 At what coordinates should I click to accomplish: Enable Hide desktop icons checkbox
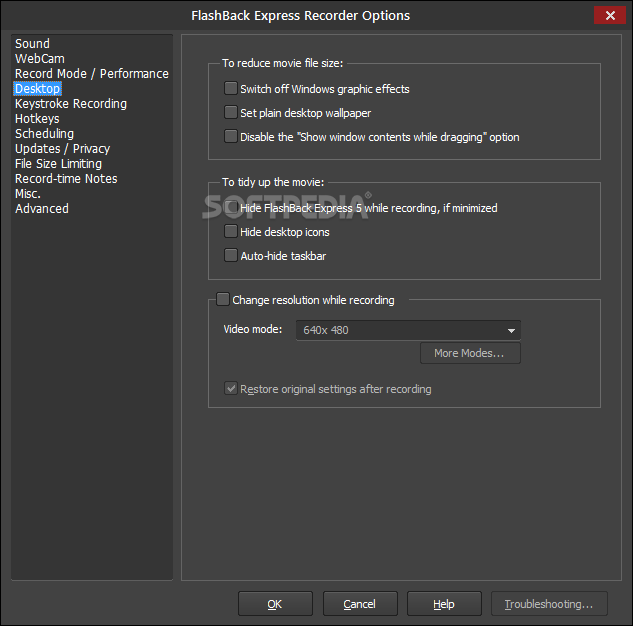231,231
